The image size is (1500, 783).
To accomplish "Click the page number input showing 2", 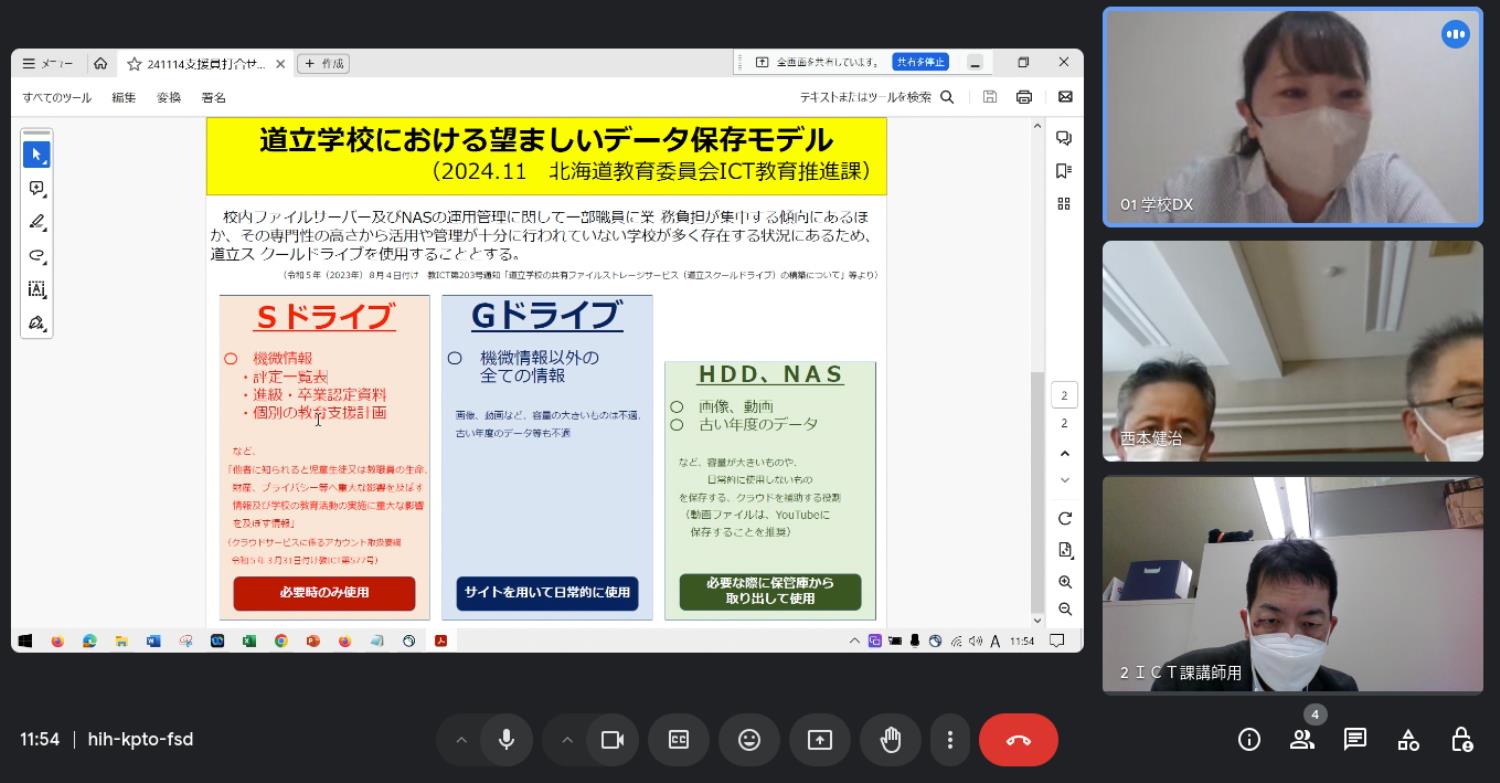I will (x=1064, y=395).
